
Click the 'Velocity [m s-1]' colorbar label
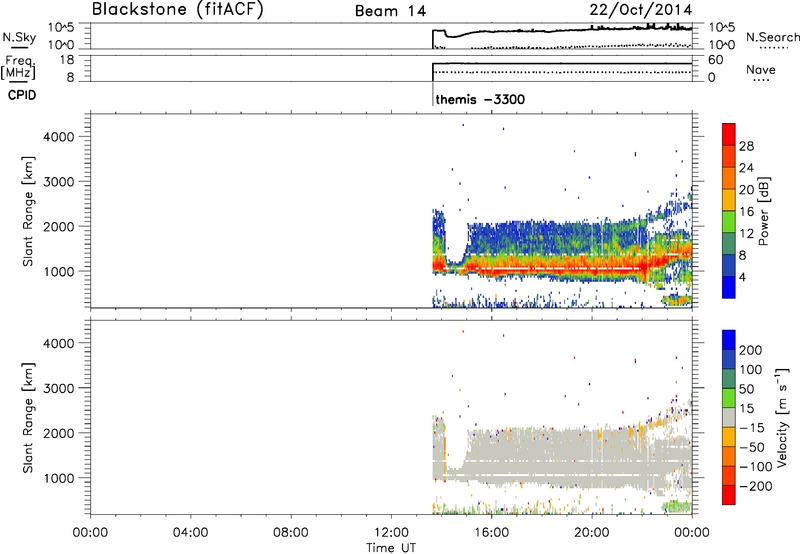[x=782, y=418]
